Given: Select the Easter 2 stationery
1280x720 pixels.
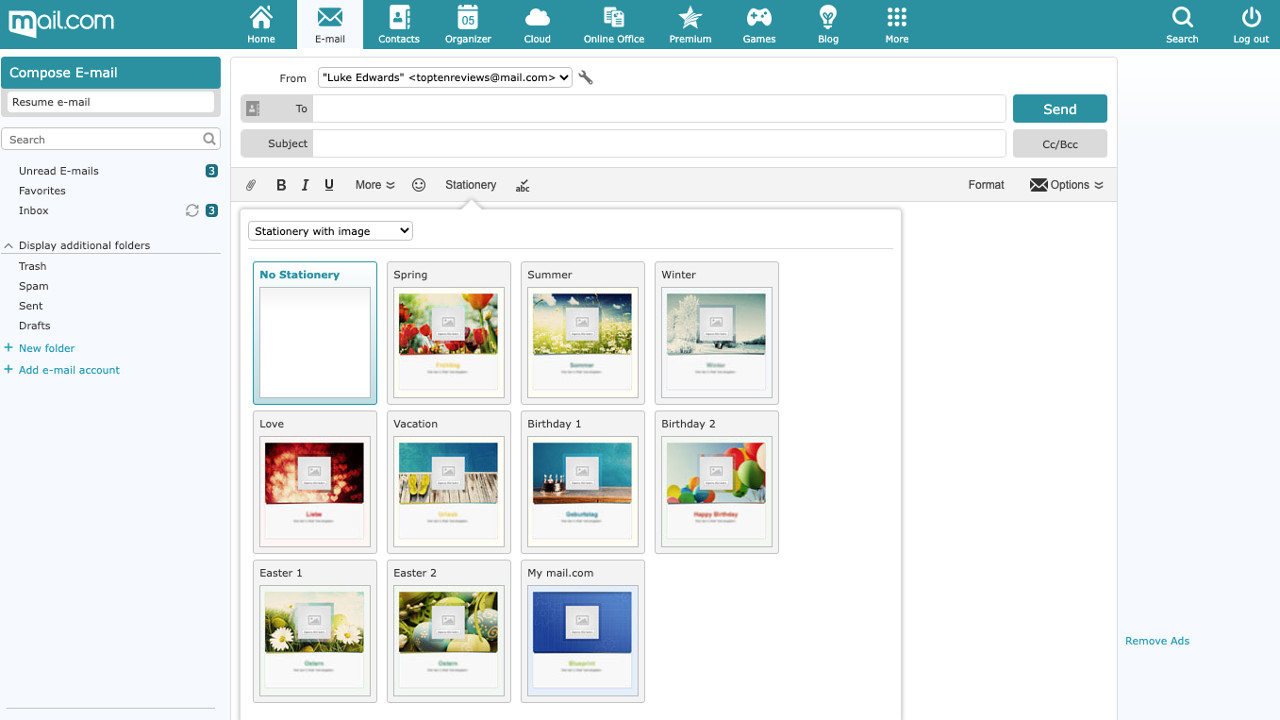Looking at the screenshot, I should tap(449, 631).
